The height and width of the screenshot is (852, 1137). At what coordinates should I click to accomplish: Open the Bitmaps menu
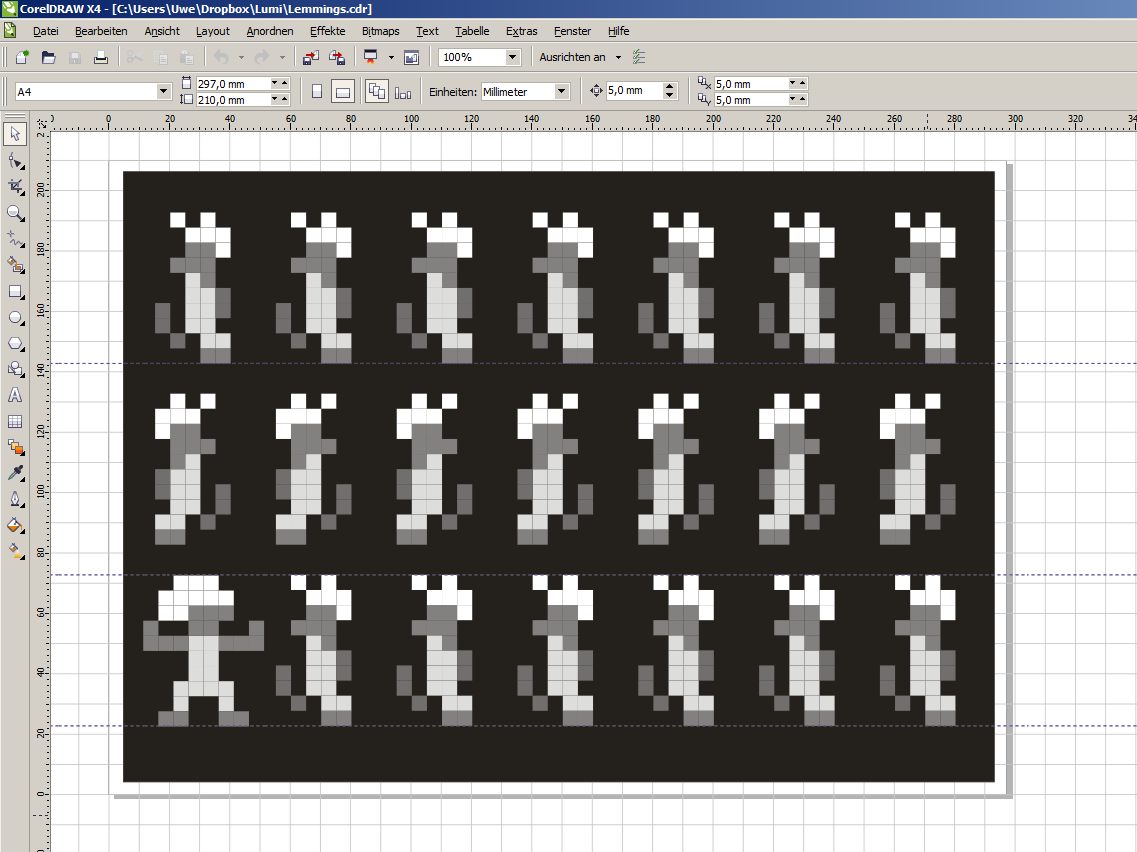point(381,31)
